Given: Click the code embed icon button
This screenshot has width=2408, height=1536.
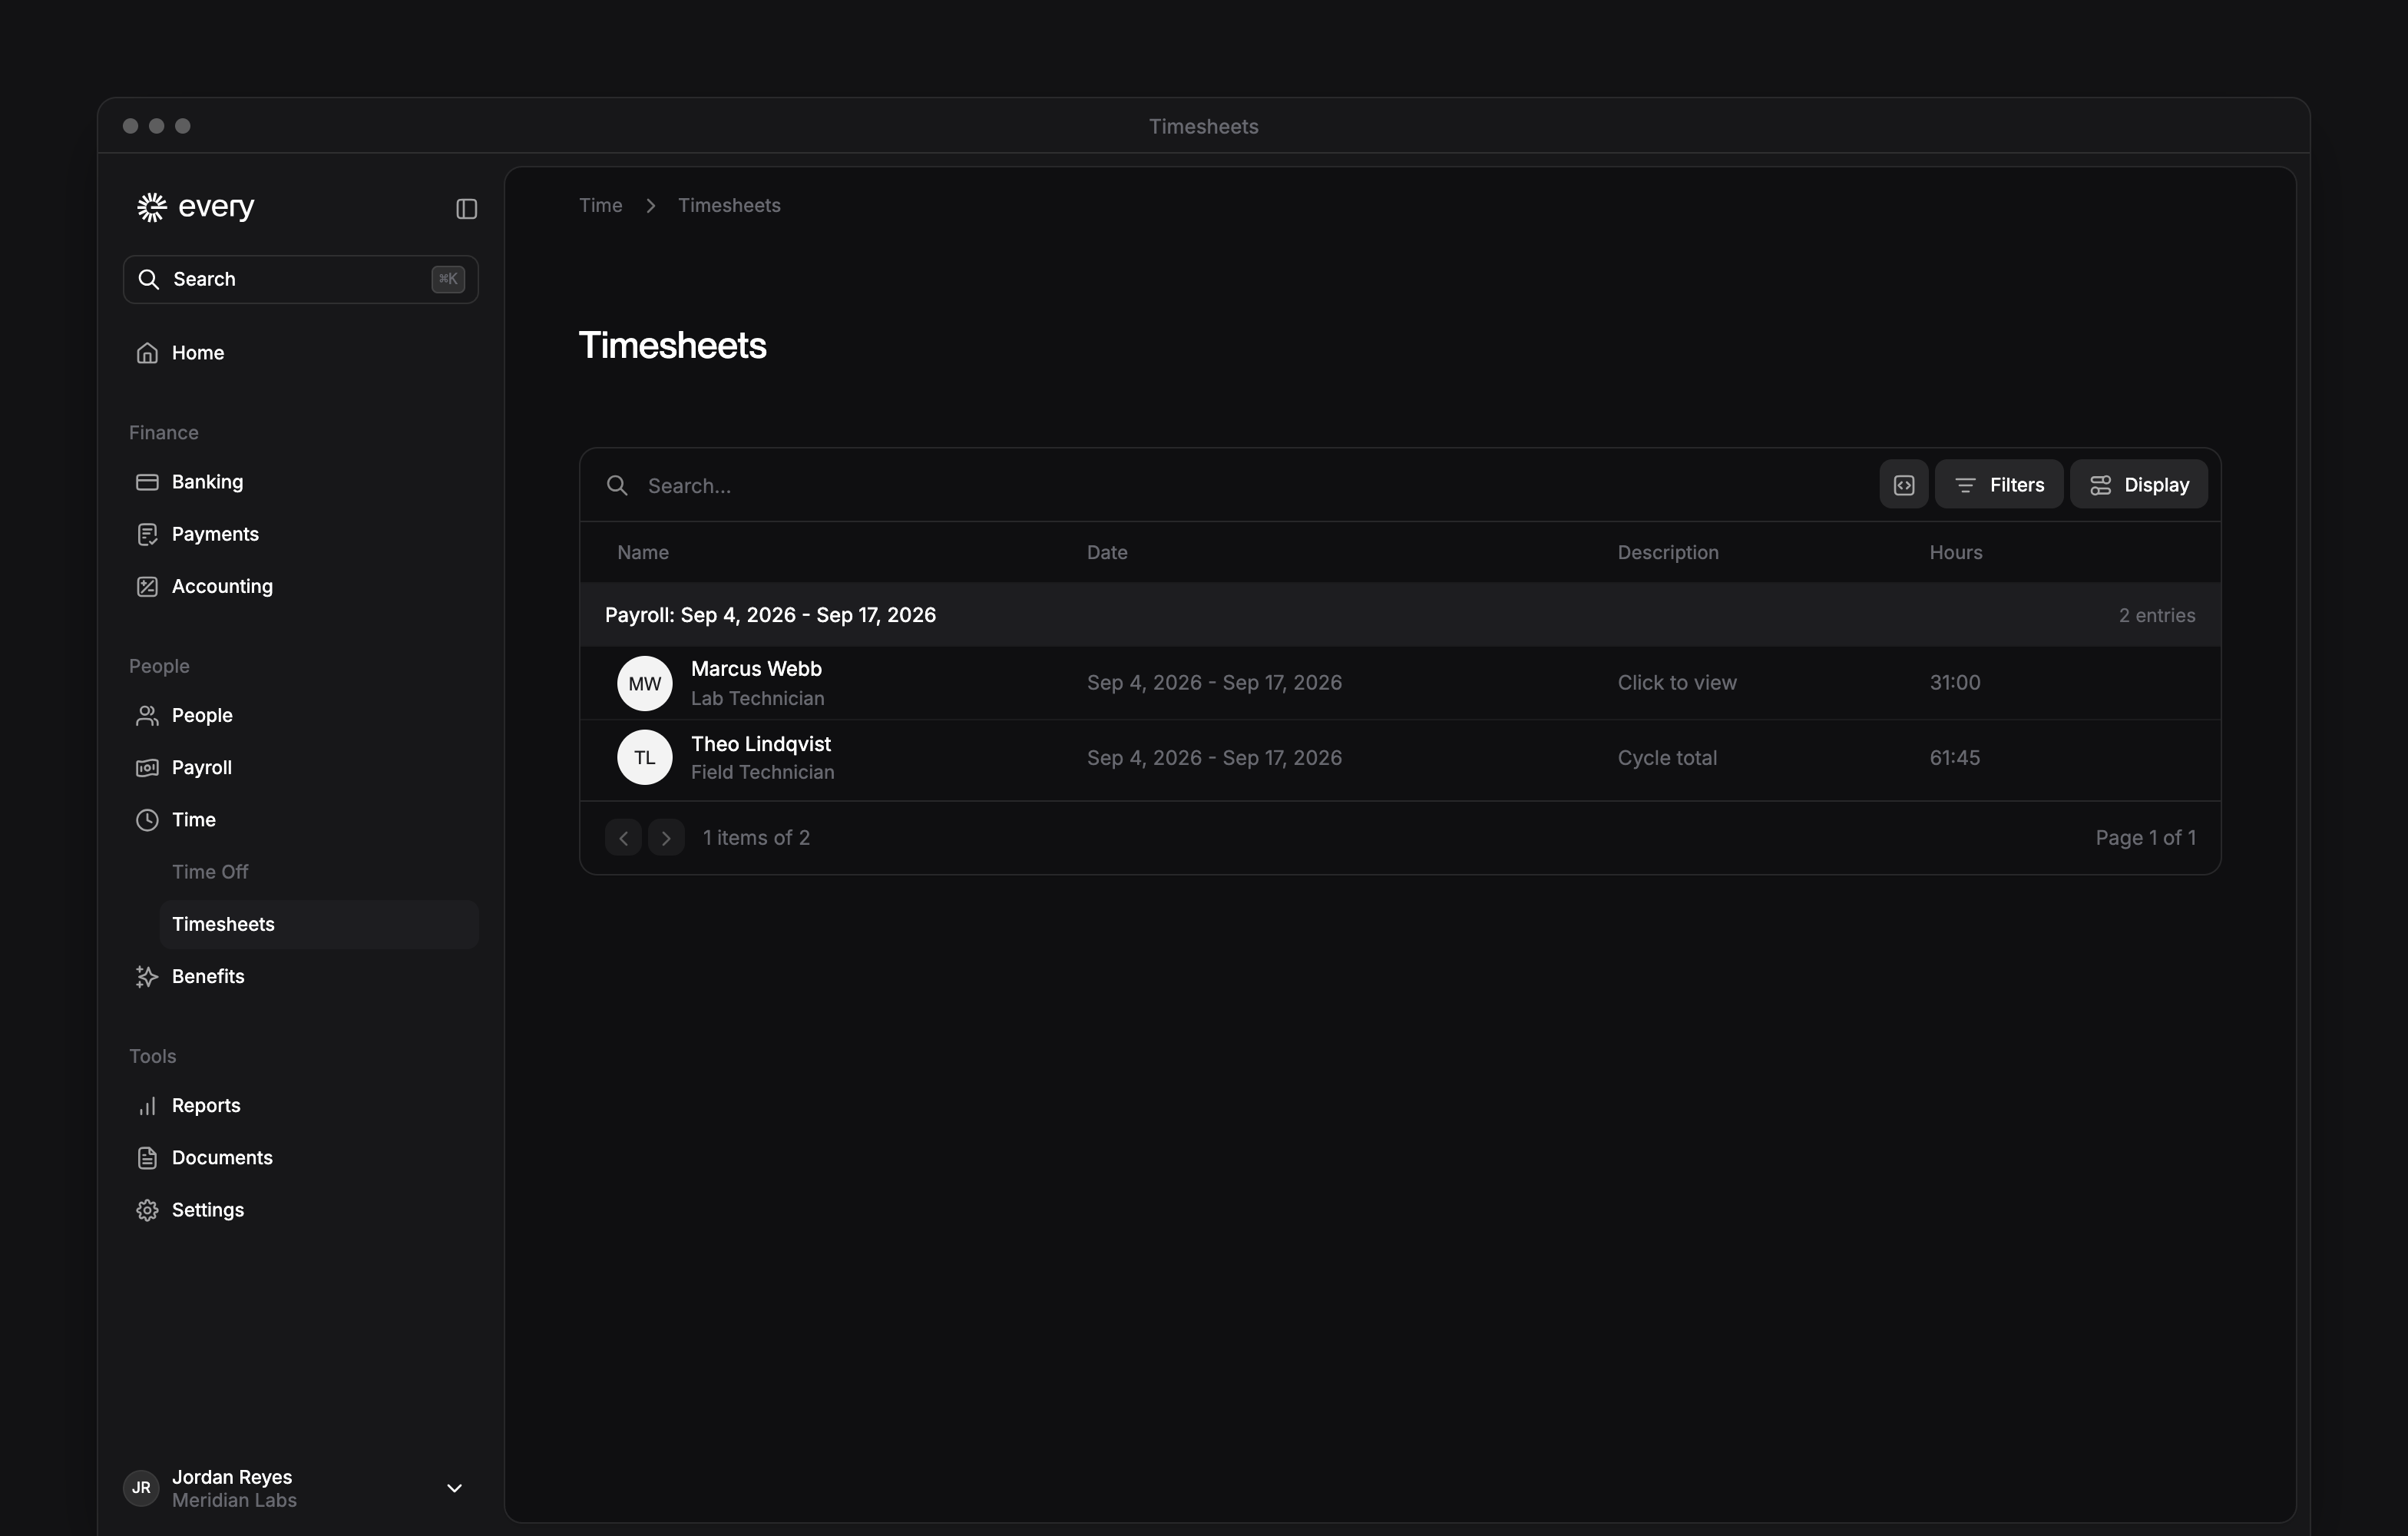Looking at the screenshot, I should (x=1903, y=484).
